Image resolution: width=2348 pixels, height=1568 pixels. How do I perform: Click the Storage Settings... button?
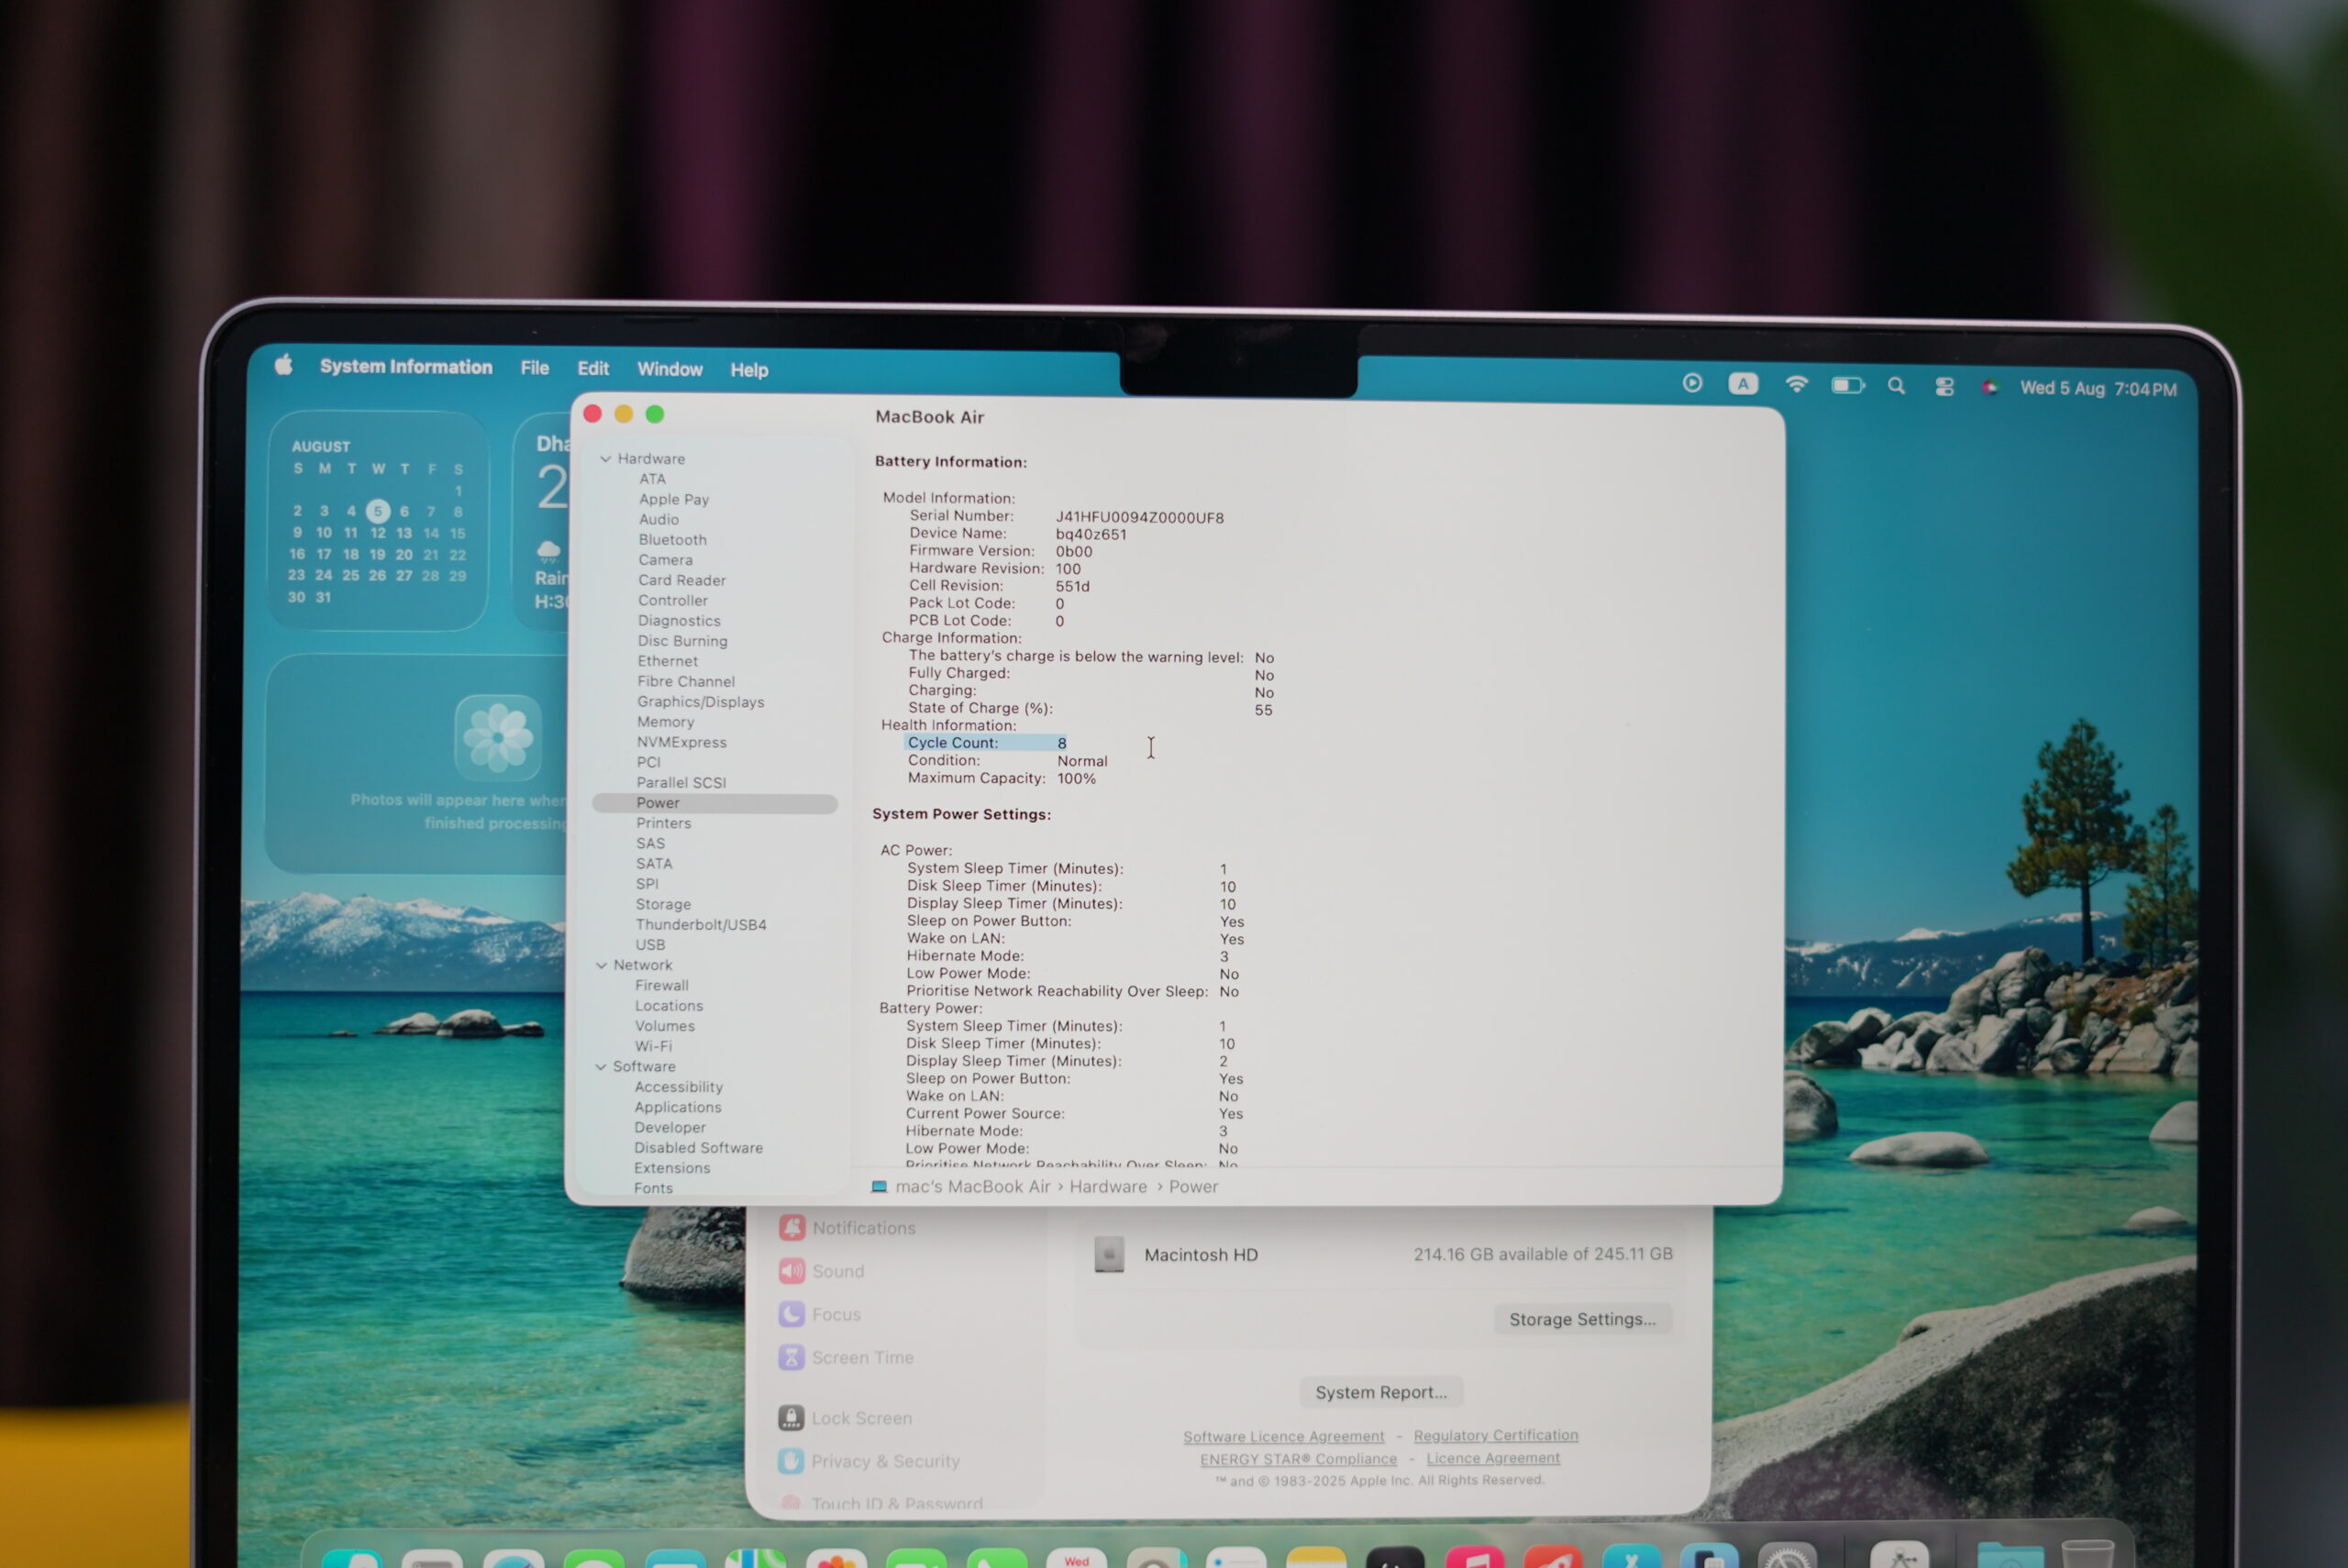(x=1582, y=1319)
